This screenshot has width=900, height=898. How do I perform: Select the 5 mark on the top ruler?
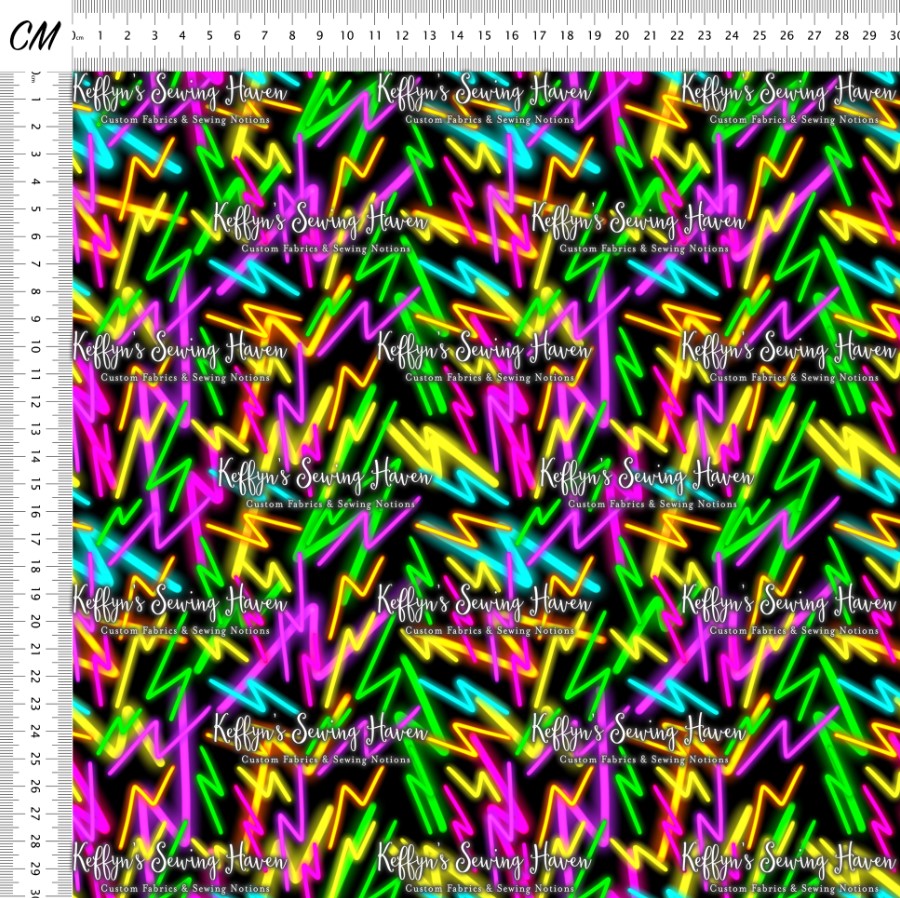210,36
